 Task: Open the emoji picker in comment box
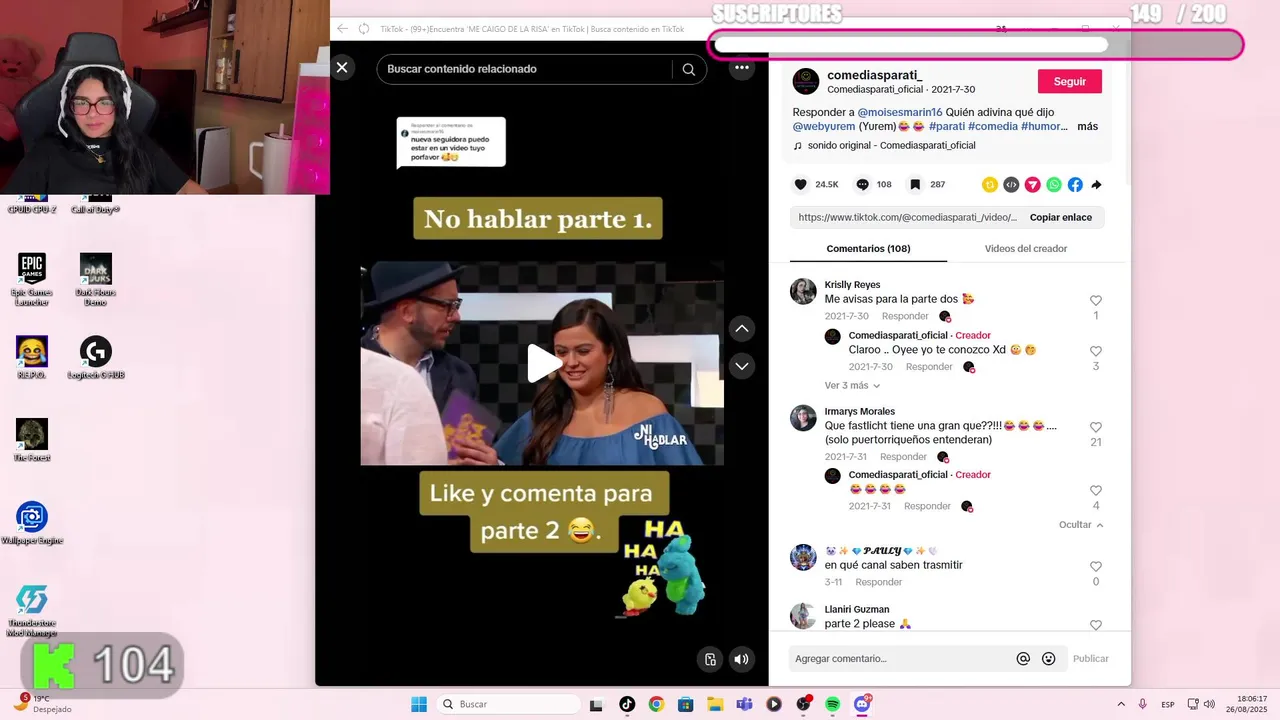(1048, 659)
